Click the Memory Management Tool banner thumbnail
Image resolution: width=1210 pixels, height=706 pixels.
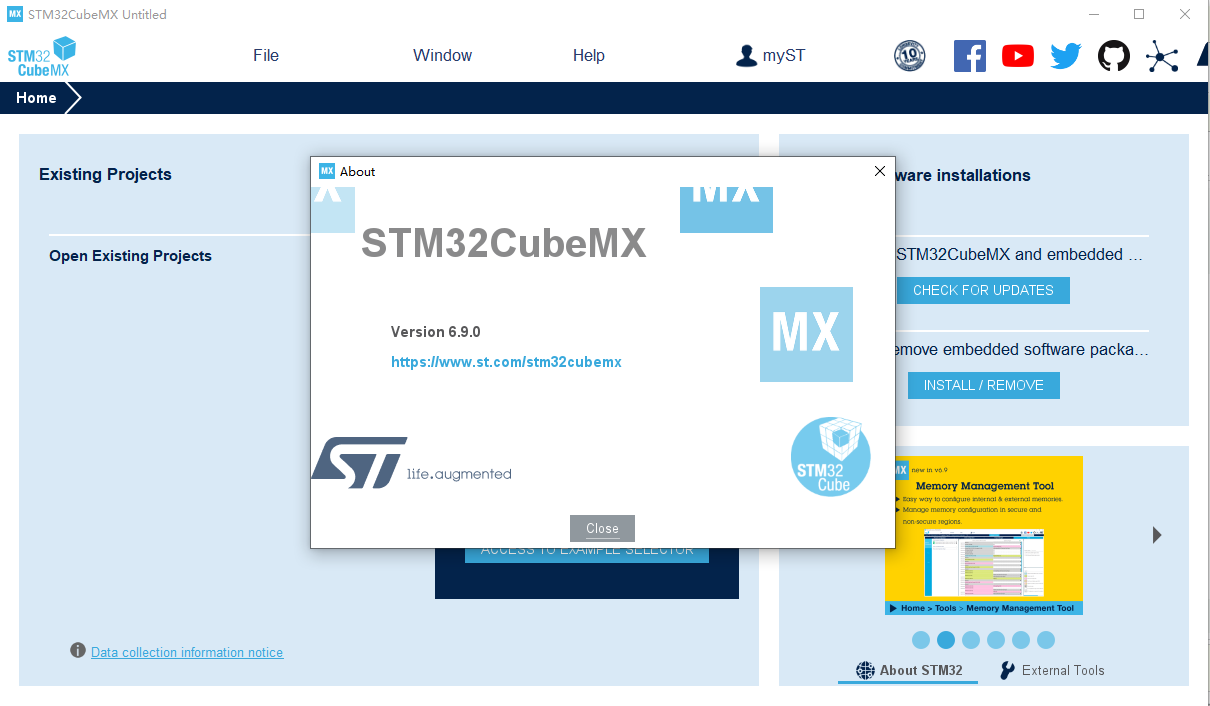(983, 535)
